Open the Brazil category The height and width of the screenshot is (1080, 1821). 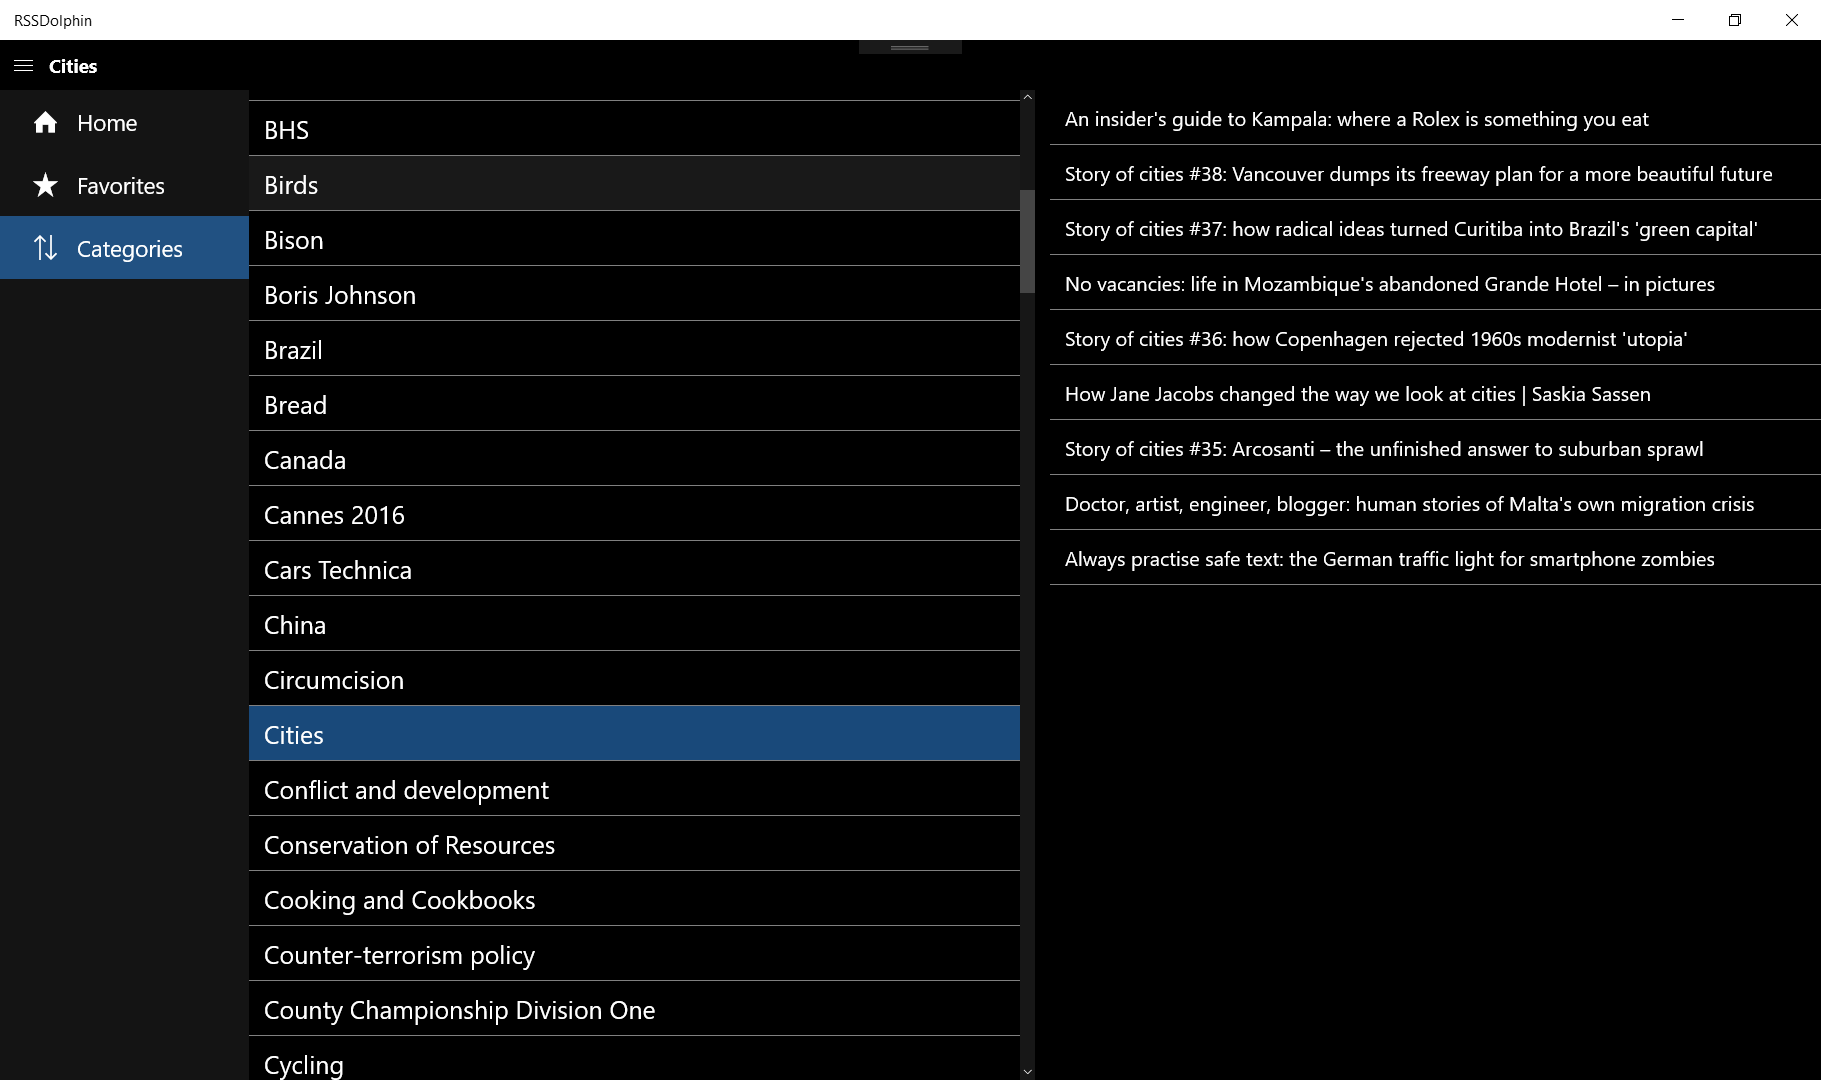634,349
